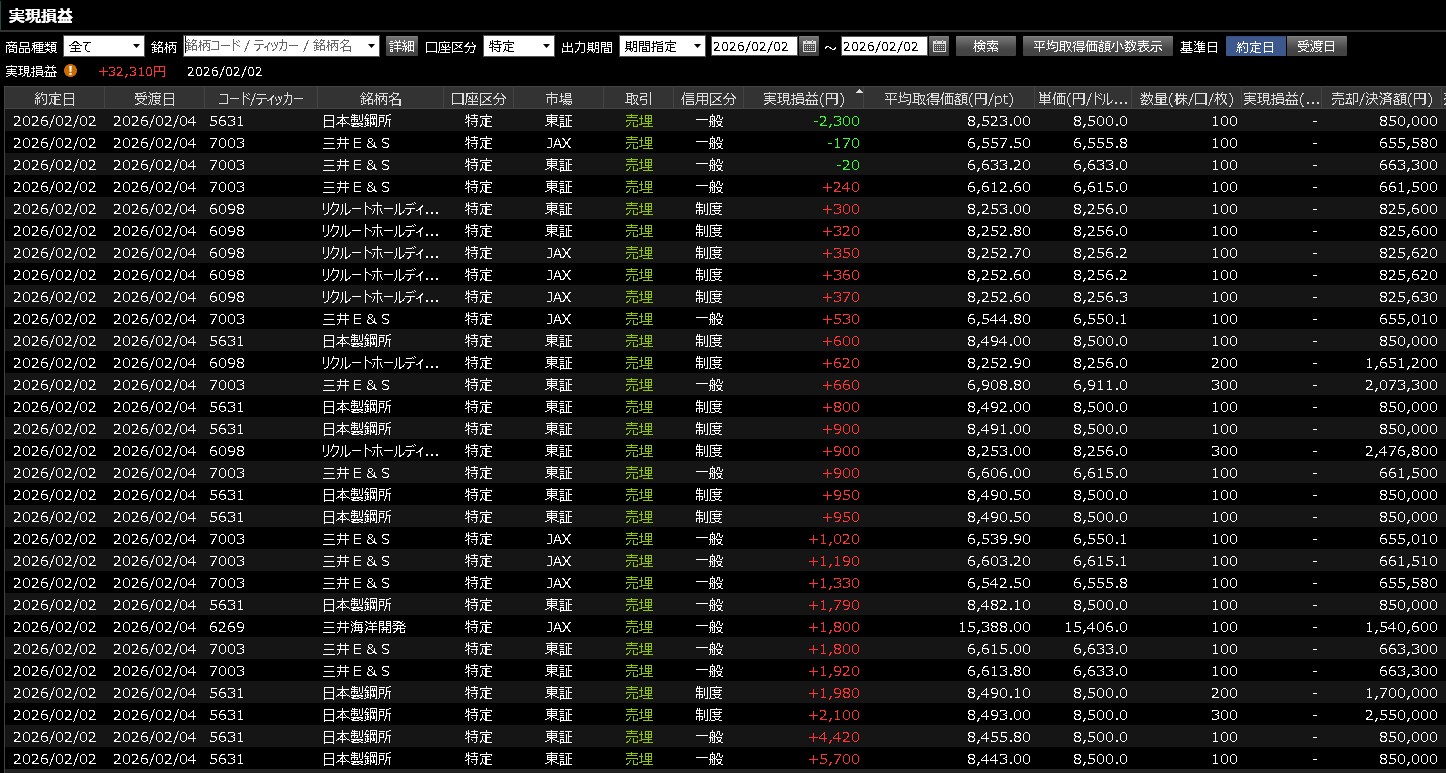Image resolution: width=1446 pixels, height=773 pixels.
Task: Click the 検索 button
Action: [x=986, y=46]
